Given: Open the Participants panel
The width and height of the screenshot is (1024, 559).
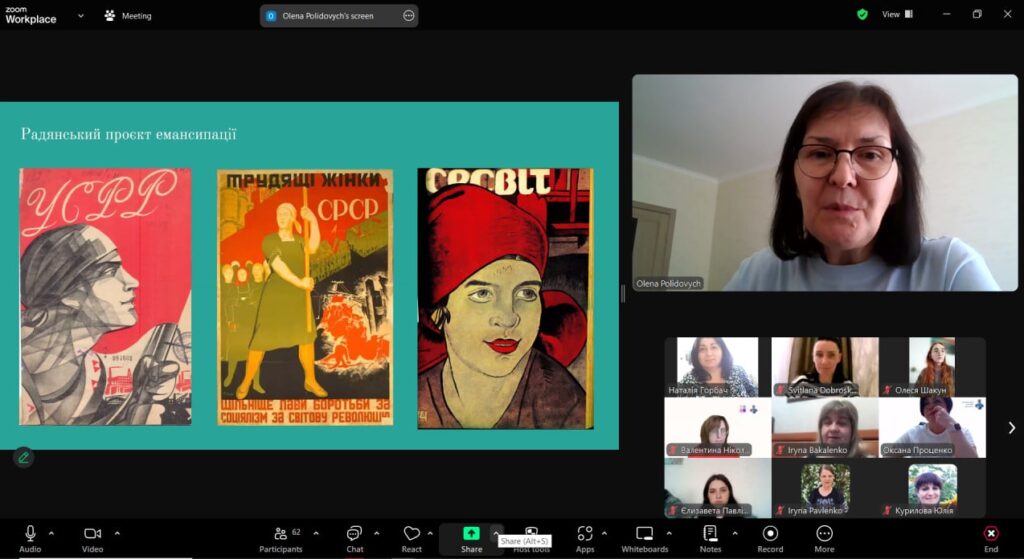Looking at the screenshot, I should click(281, 539).
